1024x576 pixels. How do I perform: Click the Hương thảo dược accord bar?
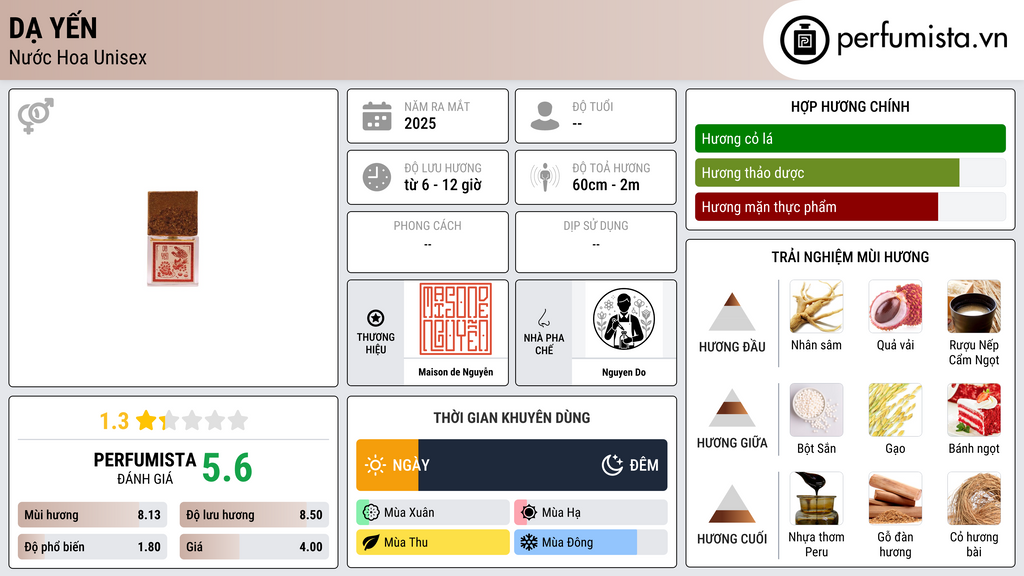pyautogui.click(x=850, y=173)
